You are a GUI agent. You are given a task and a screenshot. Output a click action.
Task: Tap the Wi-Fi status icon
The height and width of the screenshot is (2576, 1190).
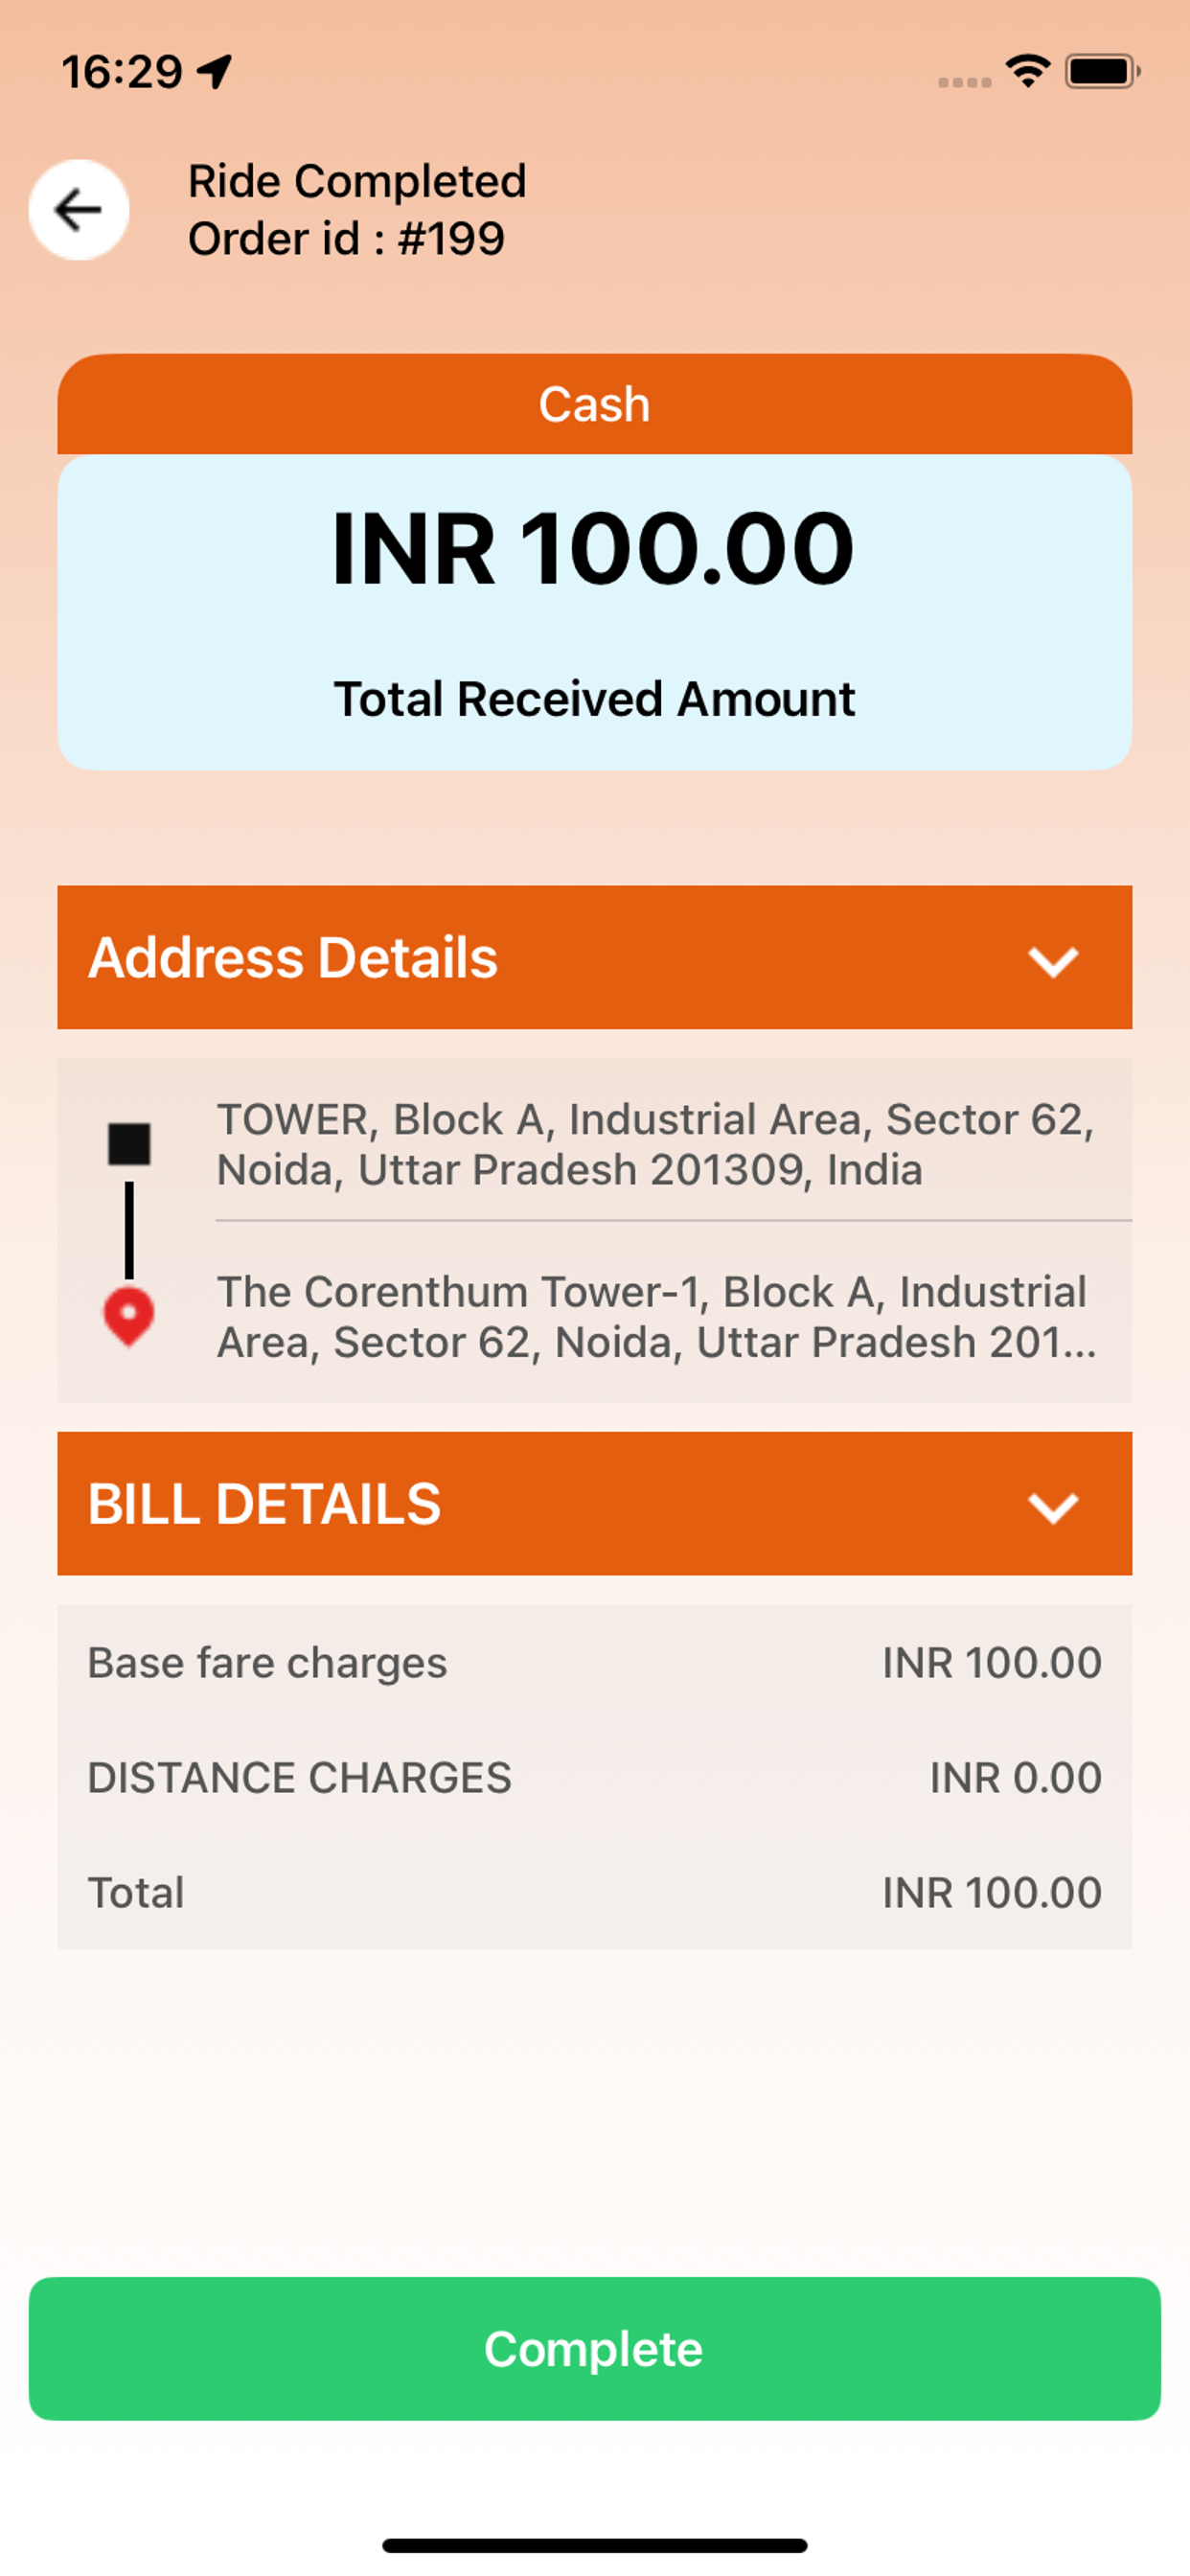click(1028, 71)
